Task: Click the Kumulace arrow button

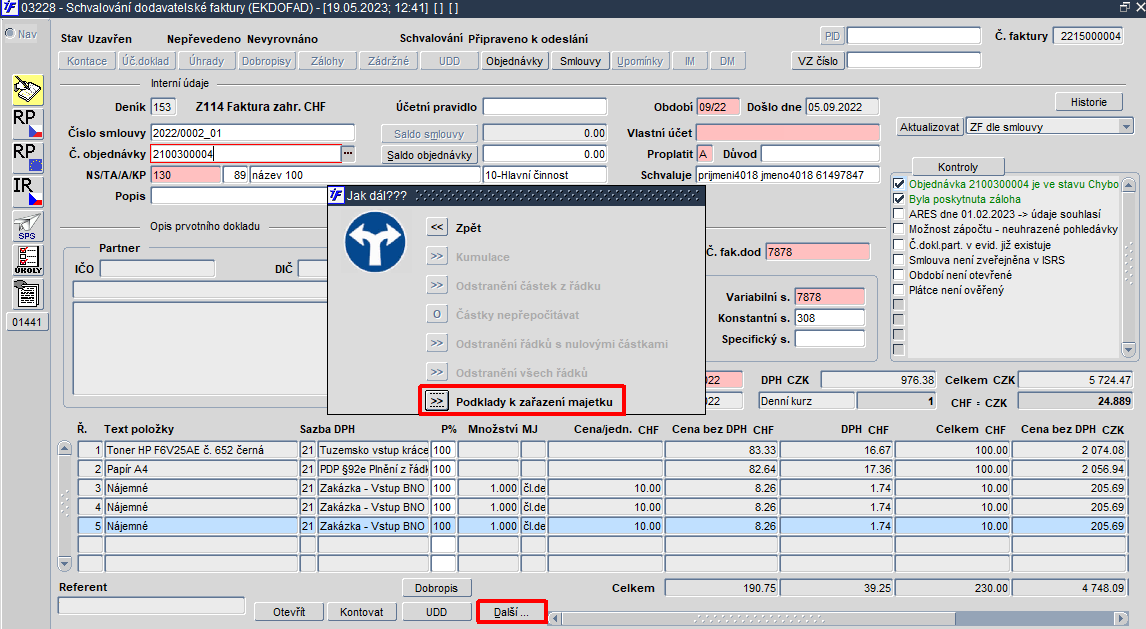Action: (x=437, y=256)
